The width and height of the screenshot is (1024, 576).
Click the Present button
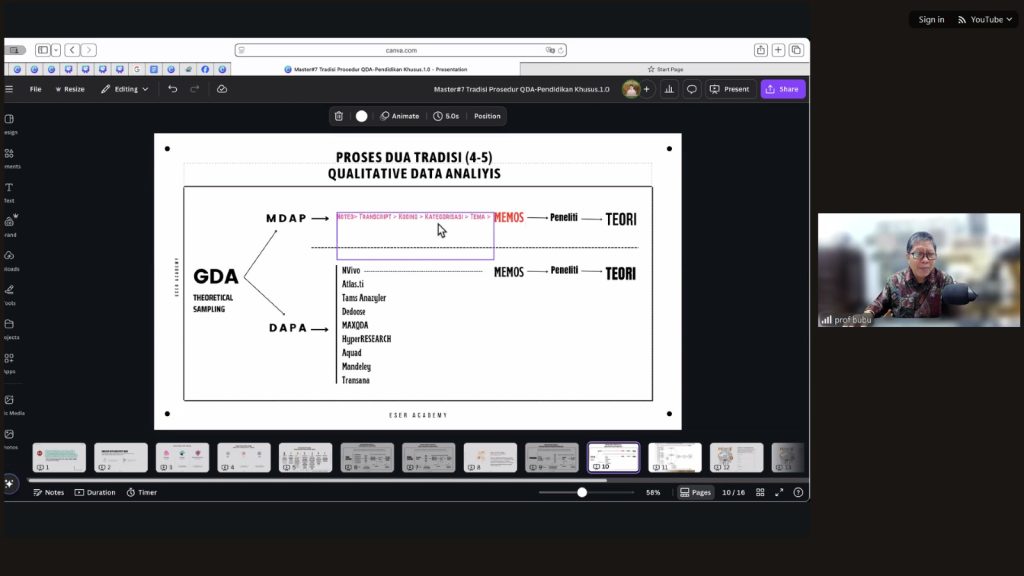729,89
